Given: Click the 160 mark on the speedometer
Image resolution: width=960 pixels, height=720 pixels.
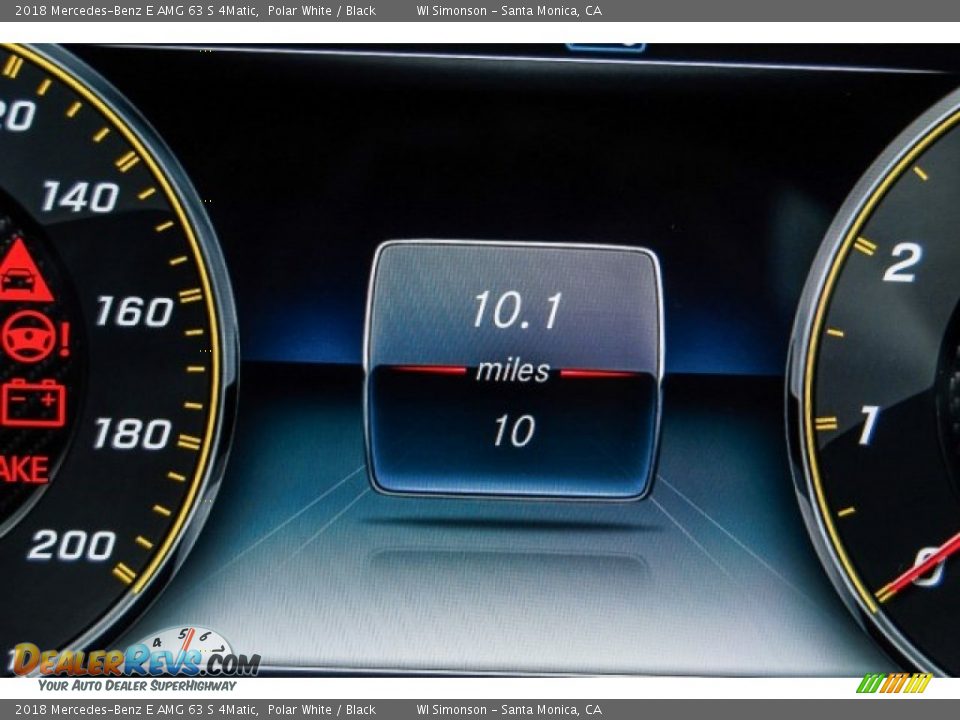Looking at the screenshot, I should tap(134, 312).
